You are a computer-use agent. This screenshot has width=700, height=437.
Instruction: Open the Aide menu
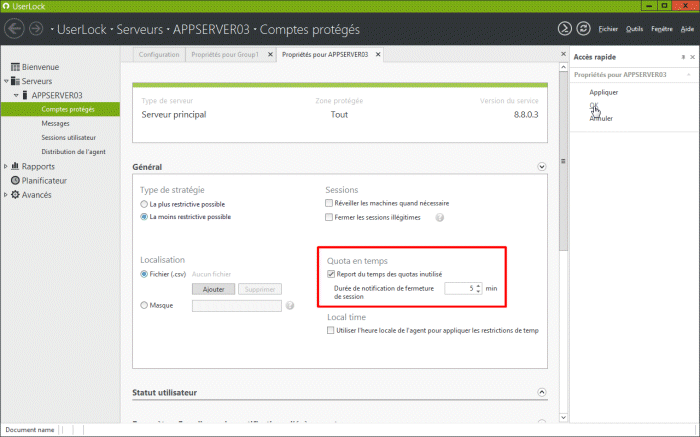point(687,29)
